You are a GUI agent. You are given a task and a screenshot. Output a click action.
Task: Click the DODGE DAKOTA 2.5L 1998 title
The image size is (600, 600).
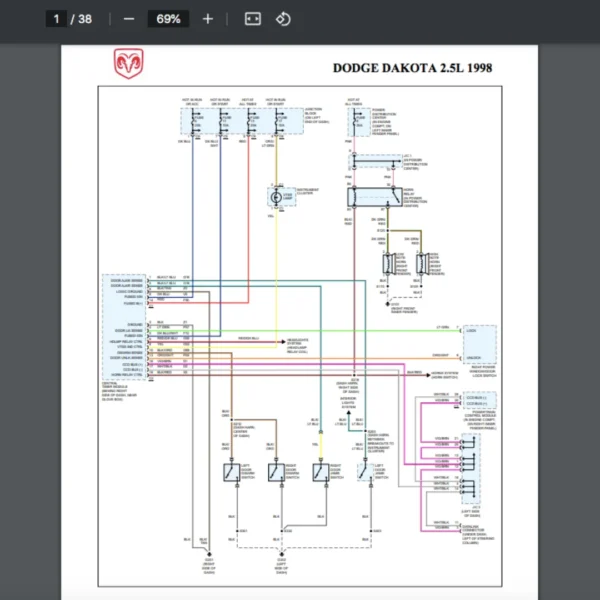411,68
